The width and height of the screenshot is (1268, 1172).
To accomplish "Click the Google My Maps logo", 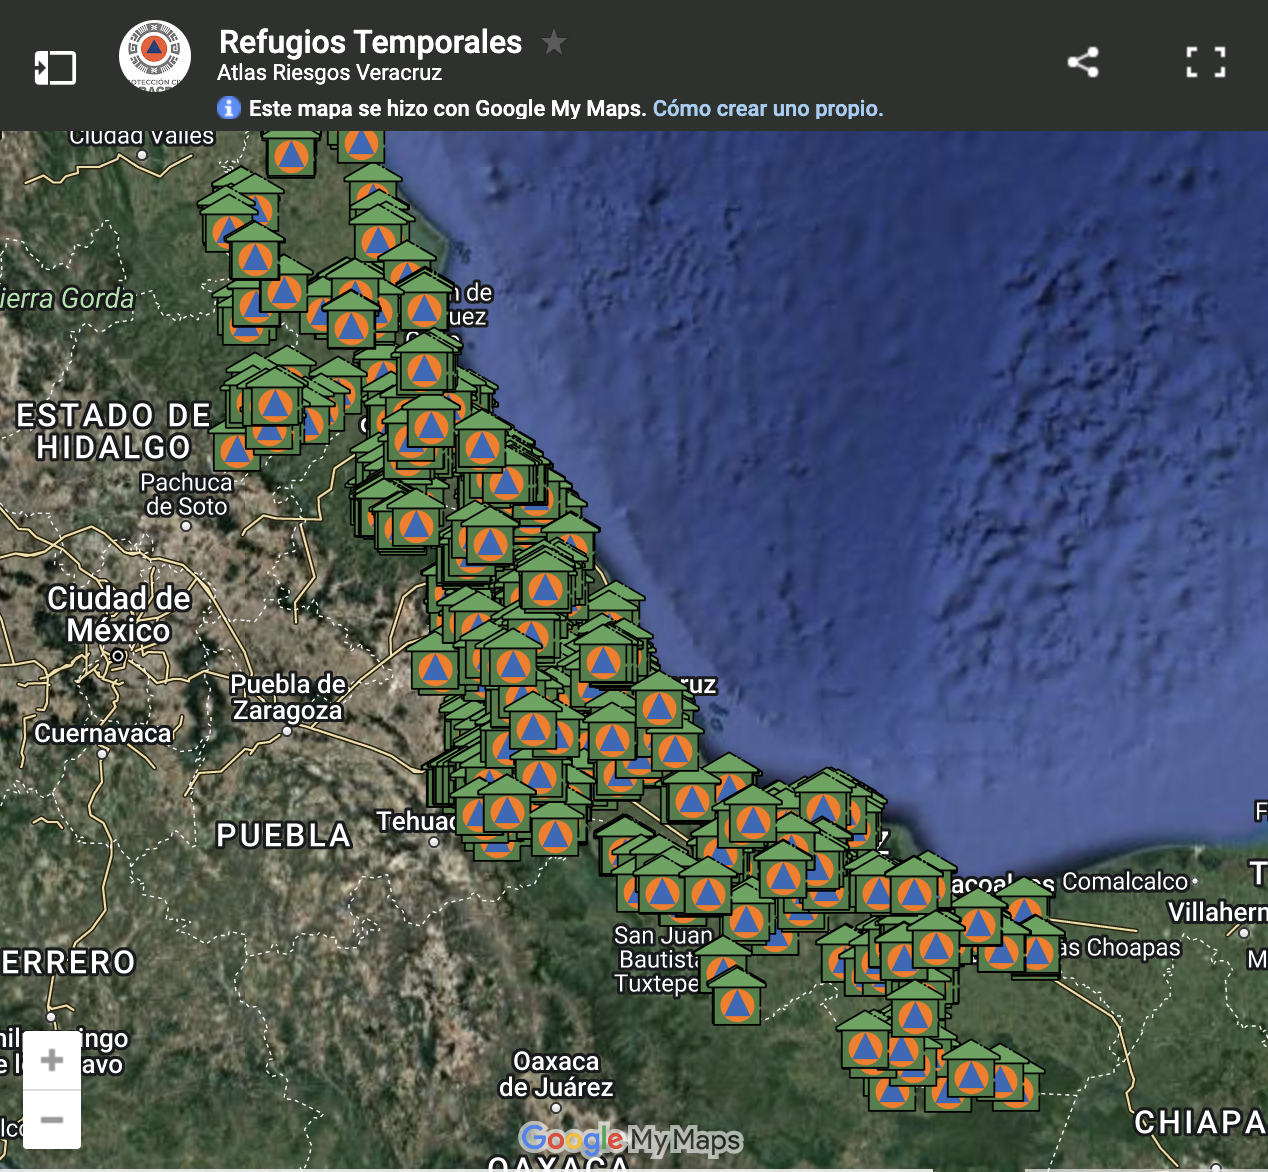I will click(x=631, y=1139).
